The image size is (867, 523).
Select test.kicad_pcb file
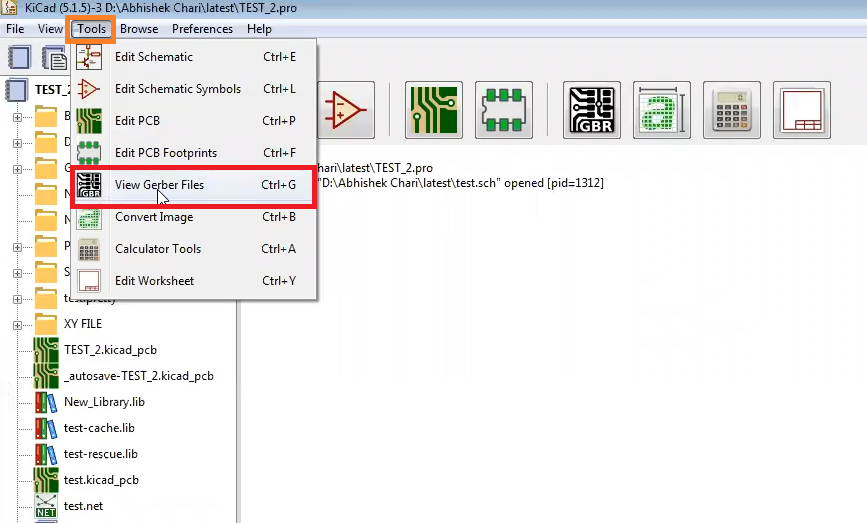[101, 480]
